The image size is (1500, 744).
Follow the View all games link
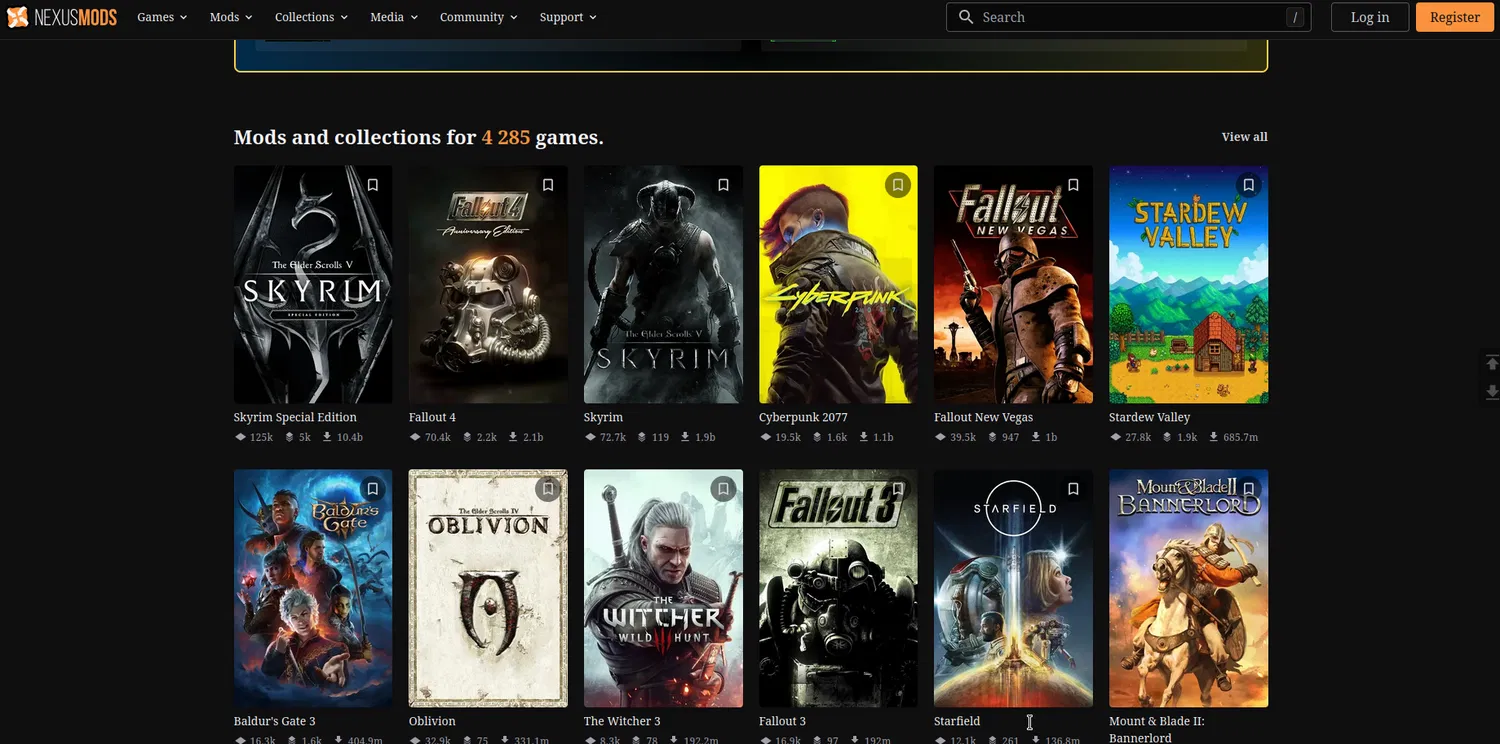click(x=1245, y=137)
